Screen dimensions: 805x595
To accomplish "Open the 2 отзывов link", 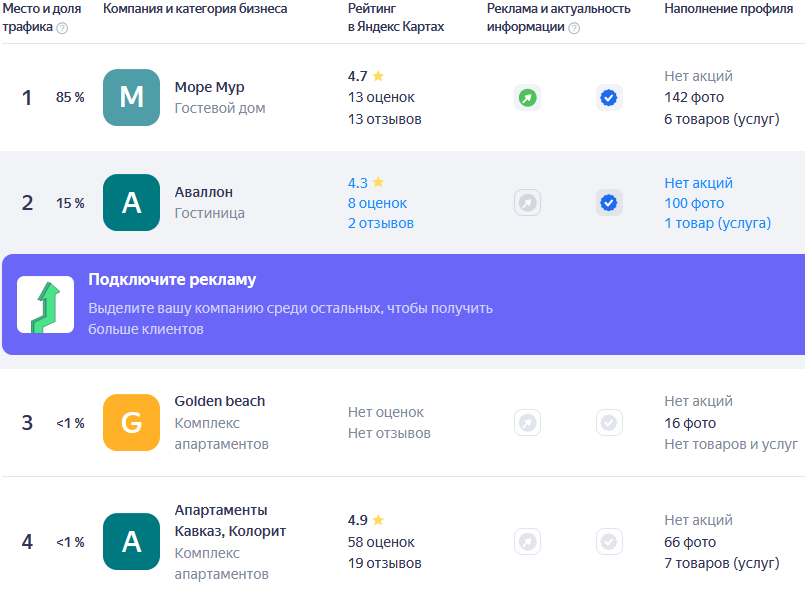I will pyautogui.click(x=381, y=223).
